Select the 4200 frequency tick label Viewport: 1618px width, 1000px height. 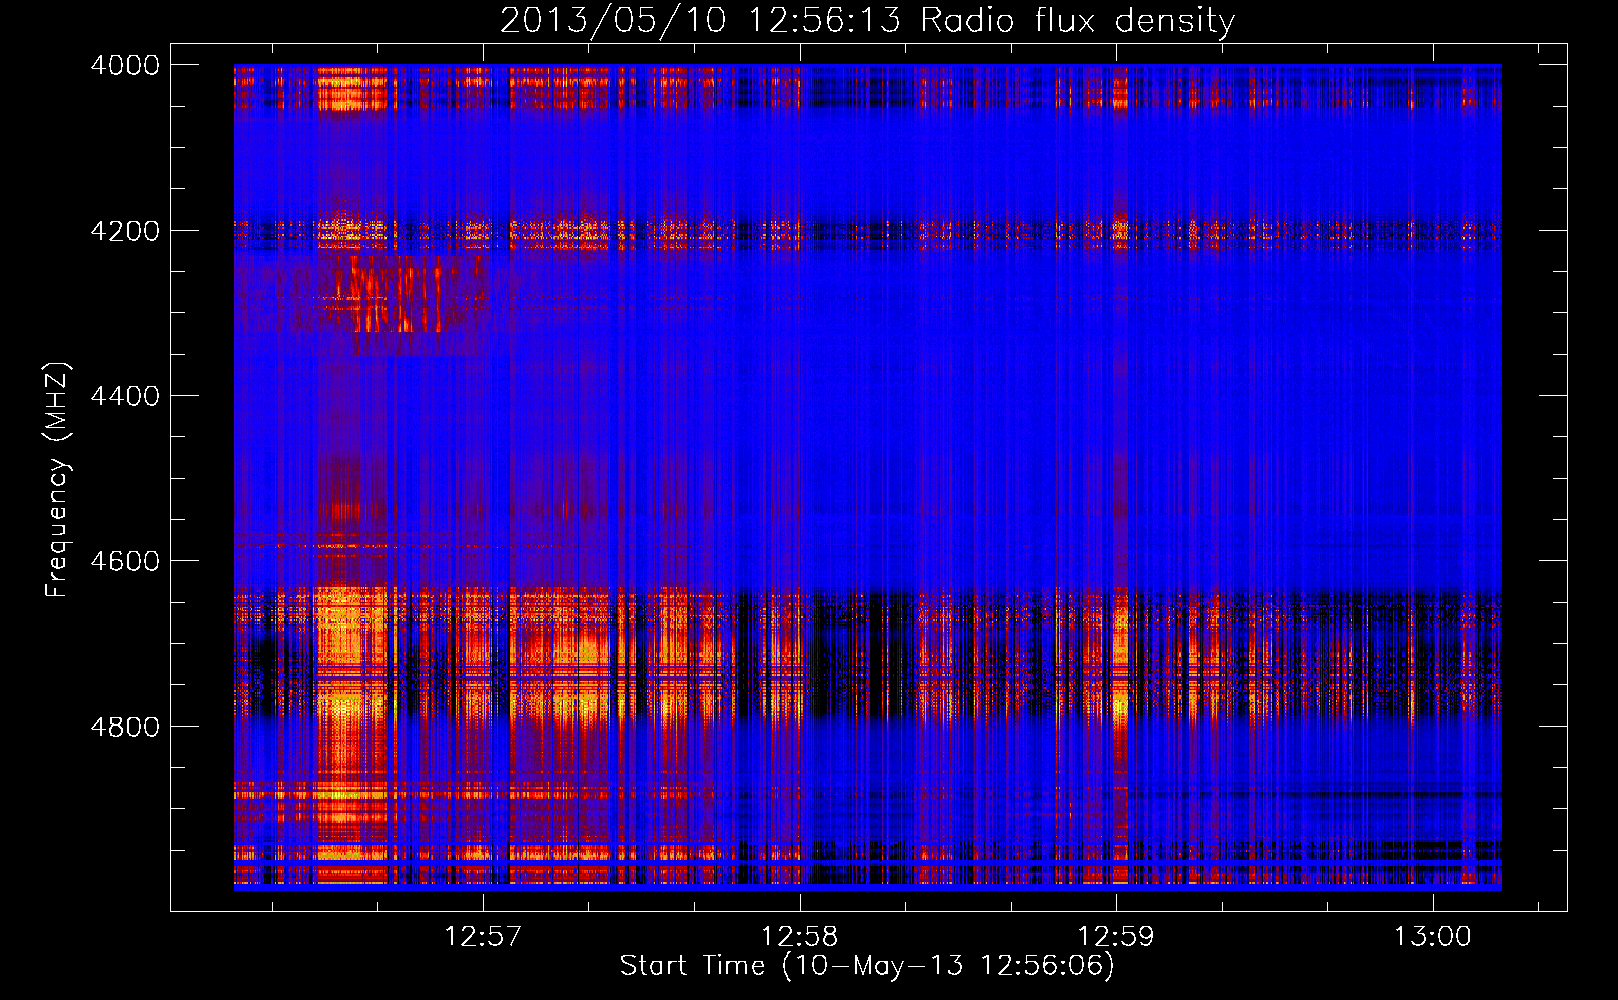(125, 231)
